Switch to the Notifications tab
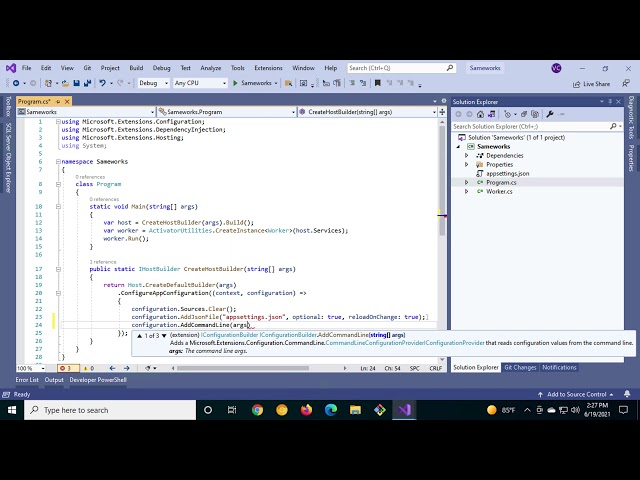Image resolution: width=640 pixels, height=480 pixels. tap(559, 367)
